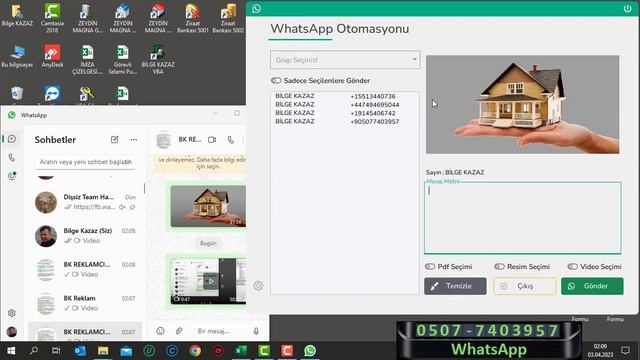
Task: Open Google Chrome from the taskbar
Action: [x=195, y=351]
